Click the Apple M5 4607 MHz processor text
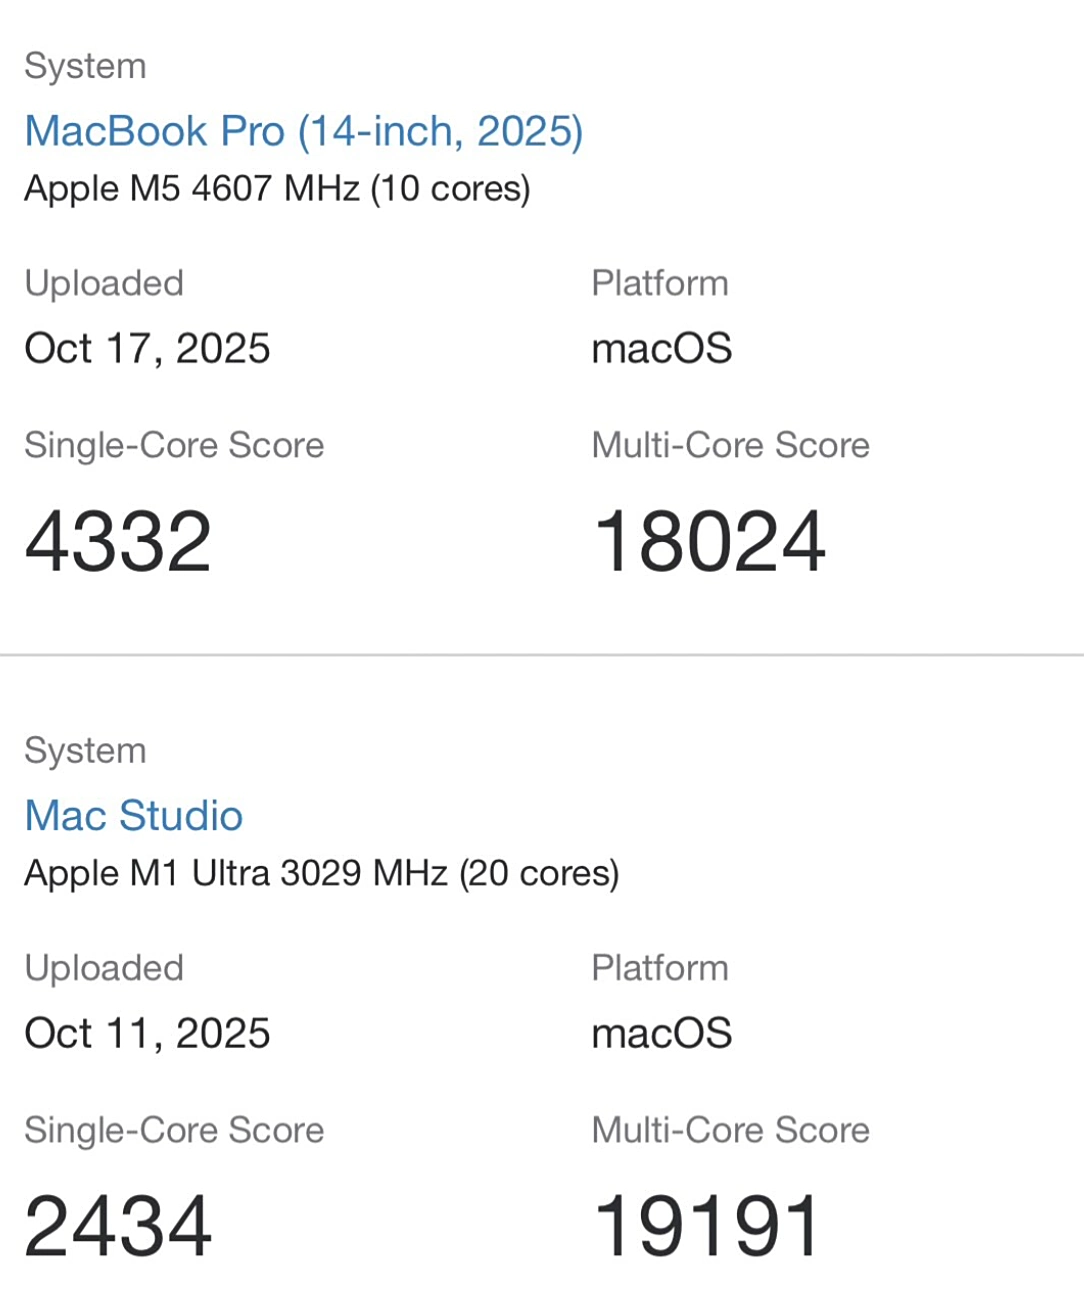Screen dimensions: 1084x1304 pyautogui.click(x=277, y=188)
